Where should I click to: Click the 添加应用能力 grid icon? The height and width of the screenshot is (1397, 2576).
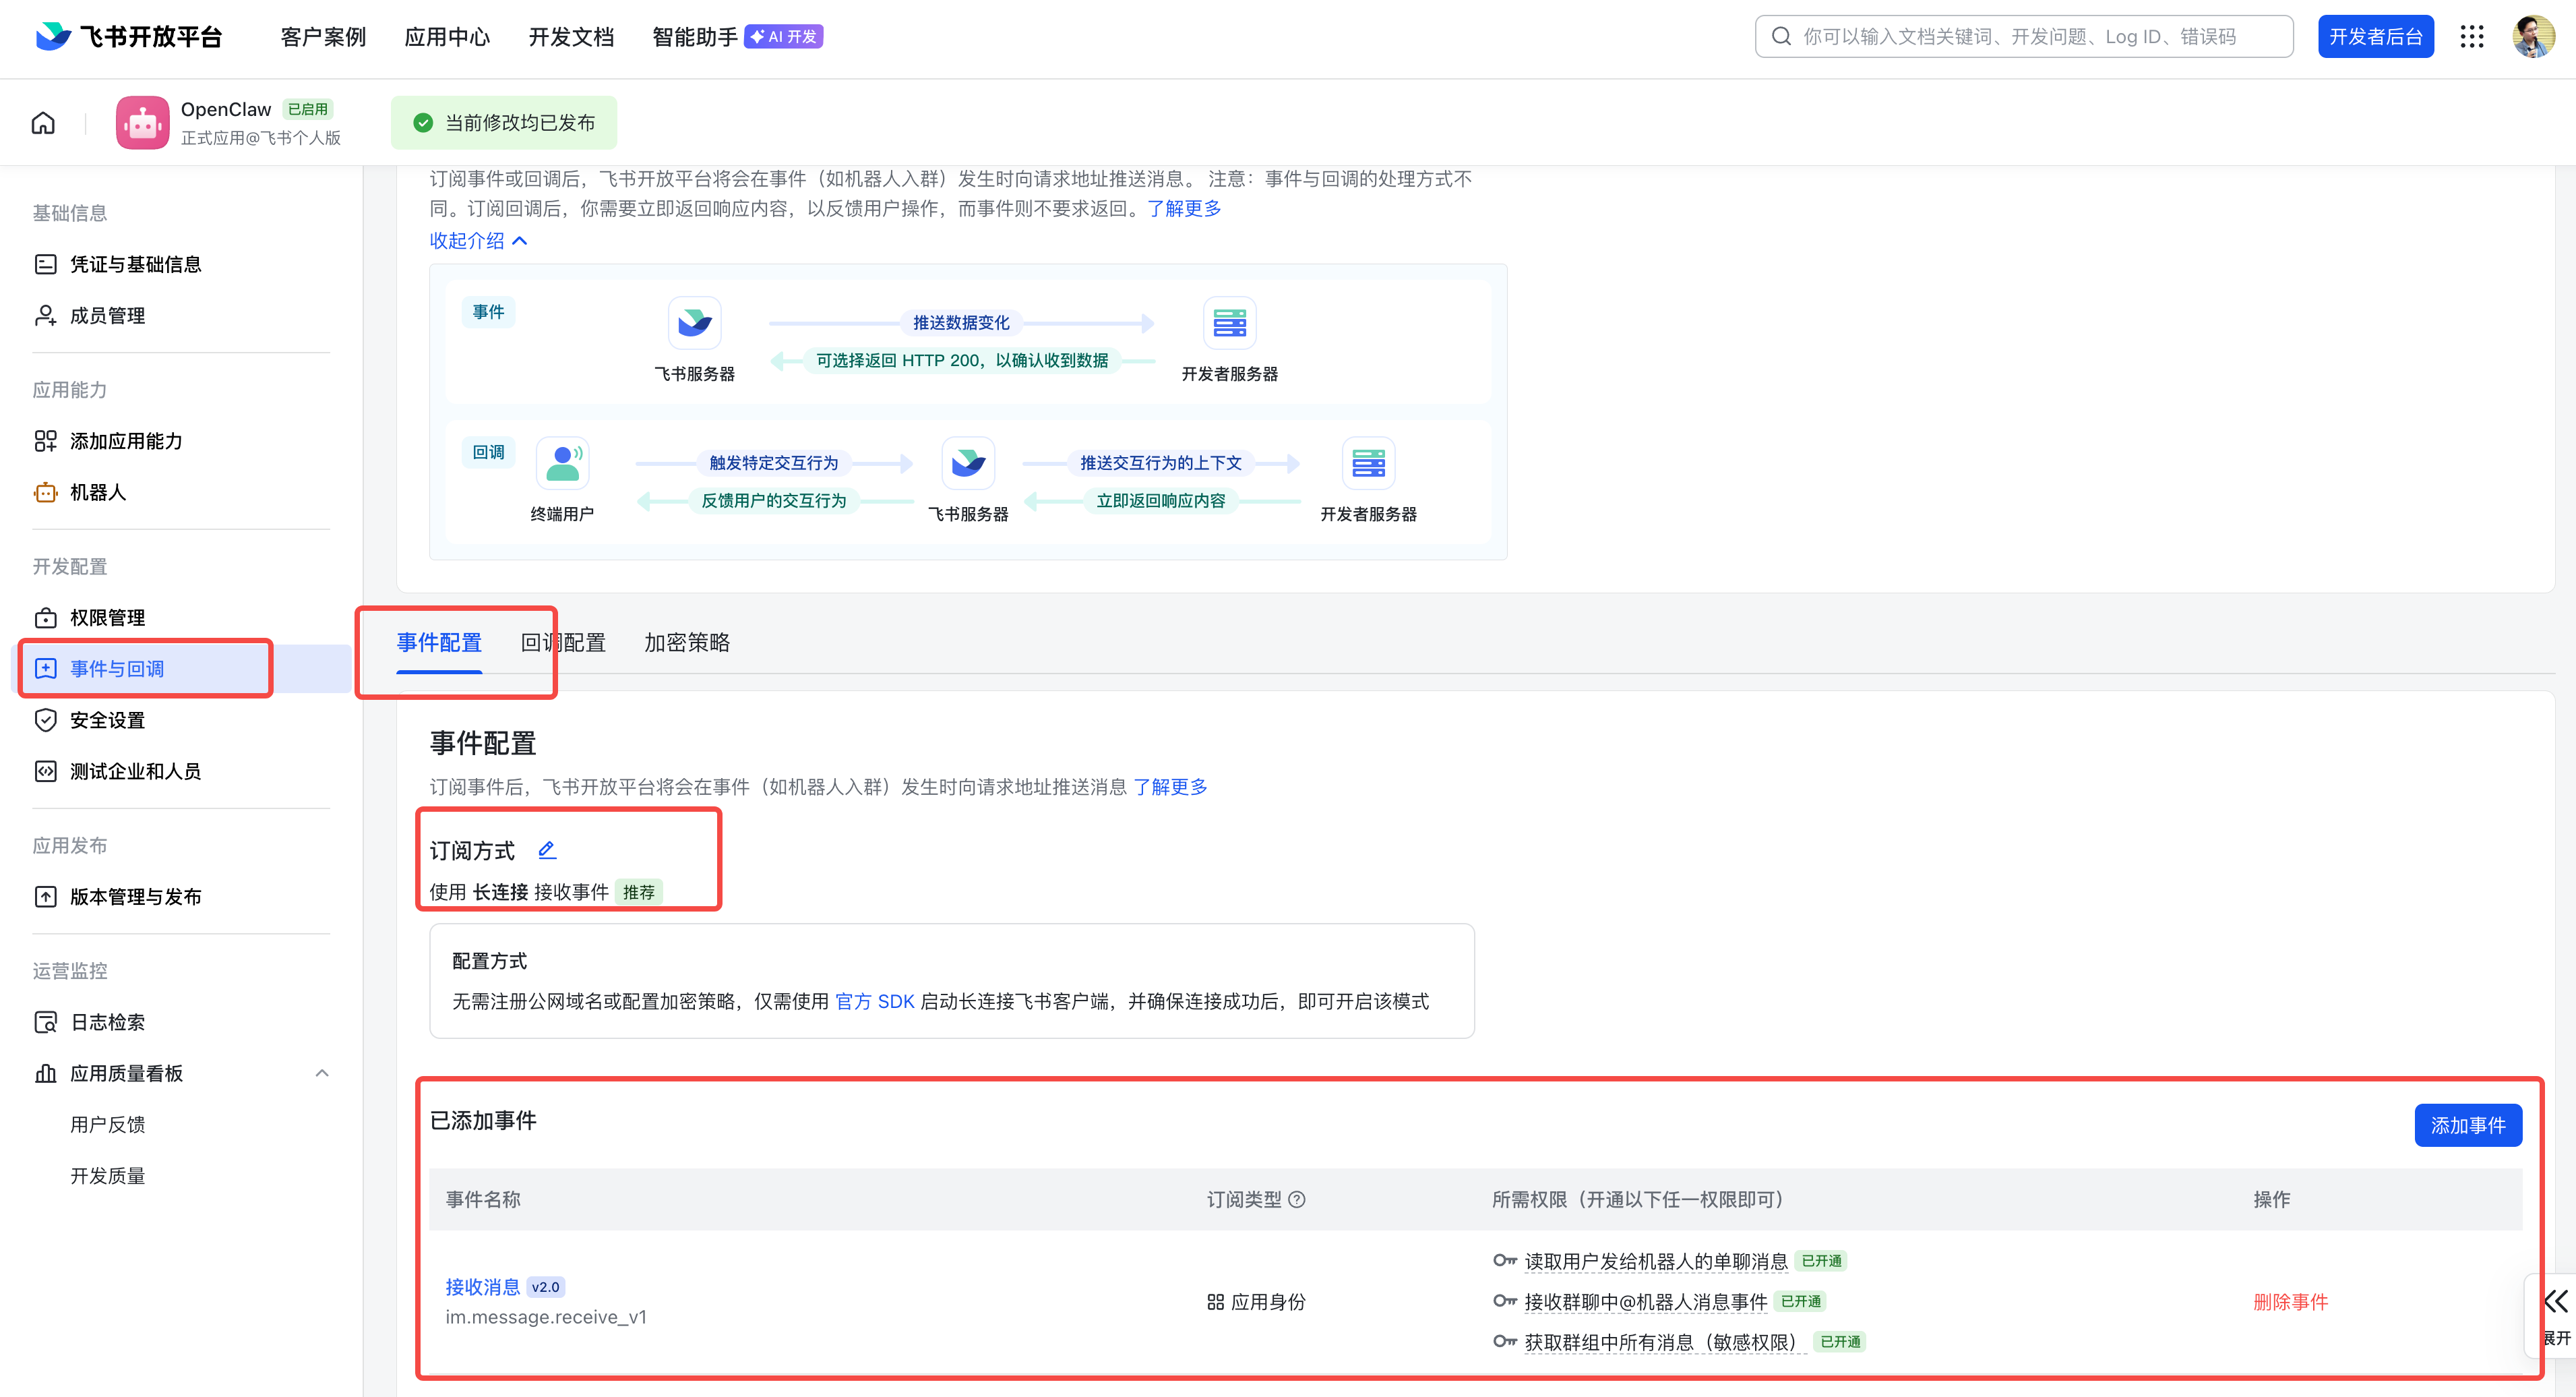point(46,441)
